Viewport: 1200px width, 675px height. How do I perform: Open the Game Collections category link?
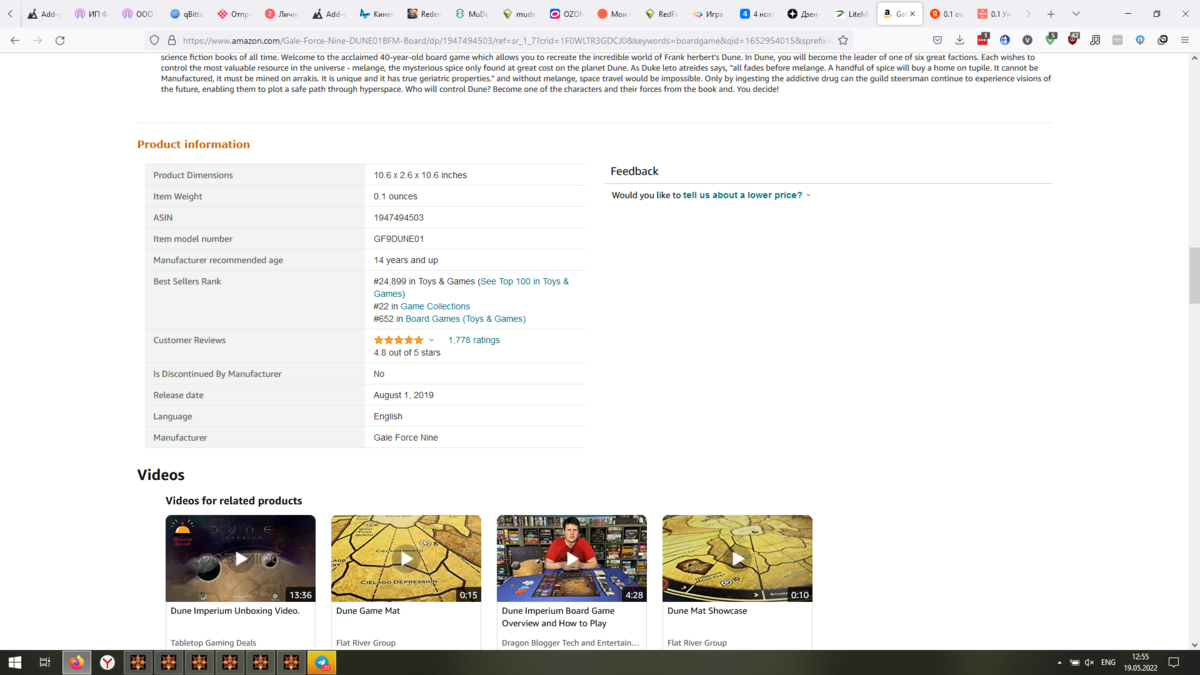pos(435,306)
